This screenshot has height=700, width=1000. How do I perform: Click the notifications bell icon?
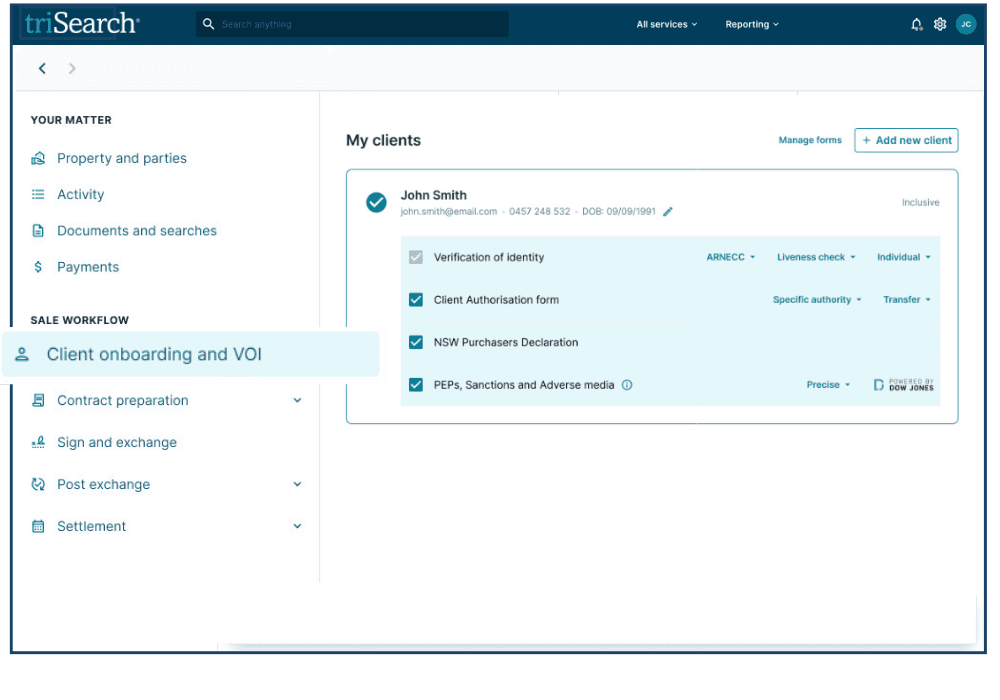tap(916, 25)
